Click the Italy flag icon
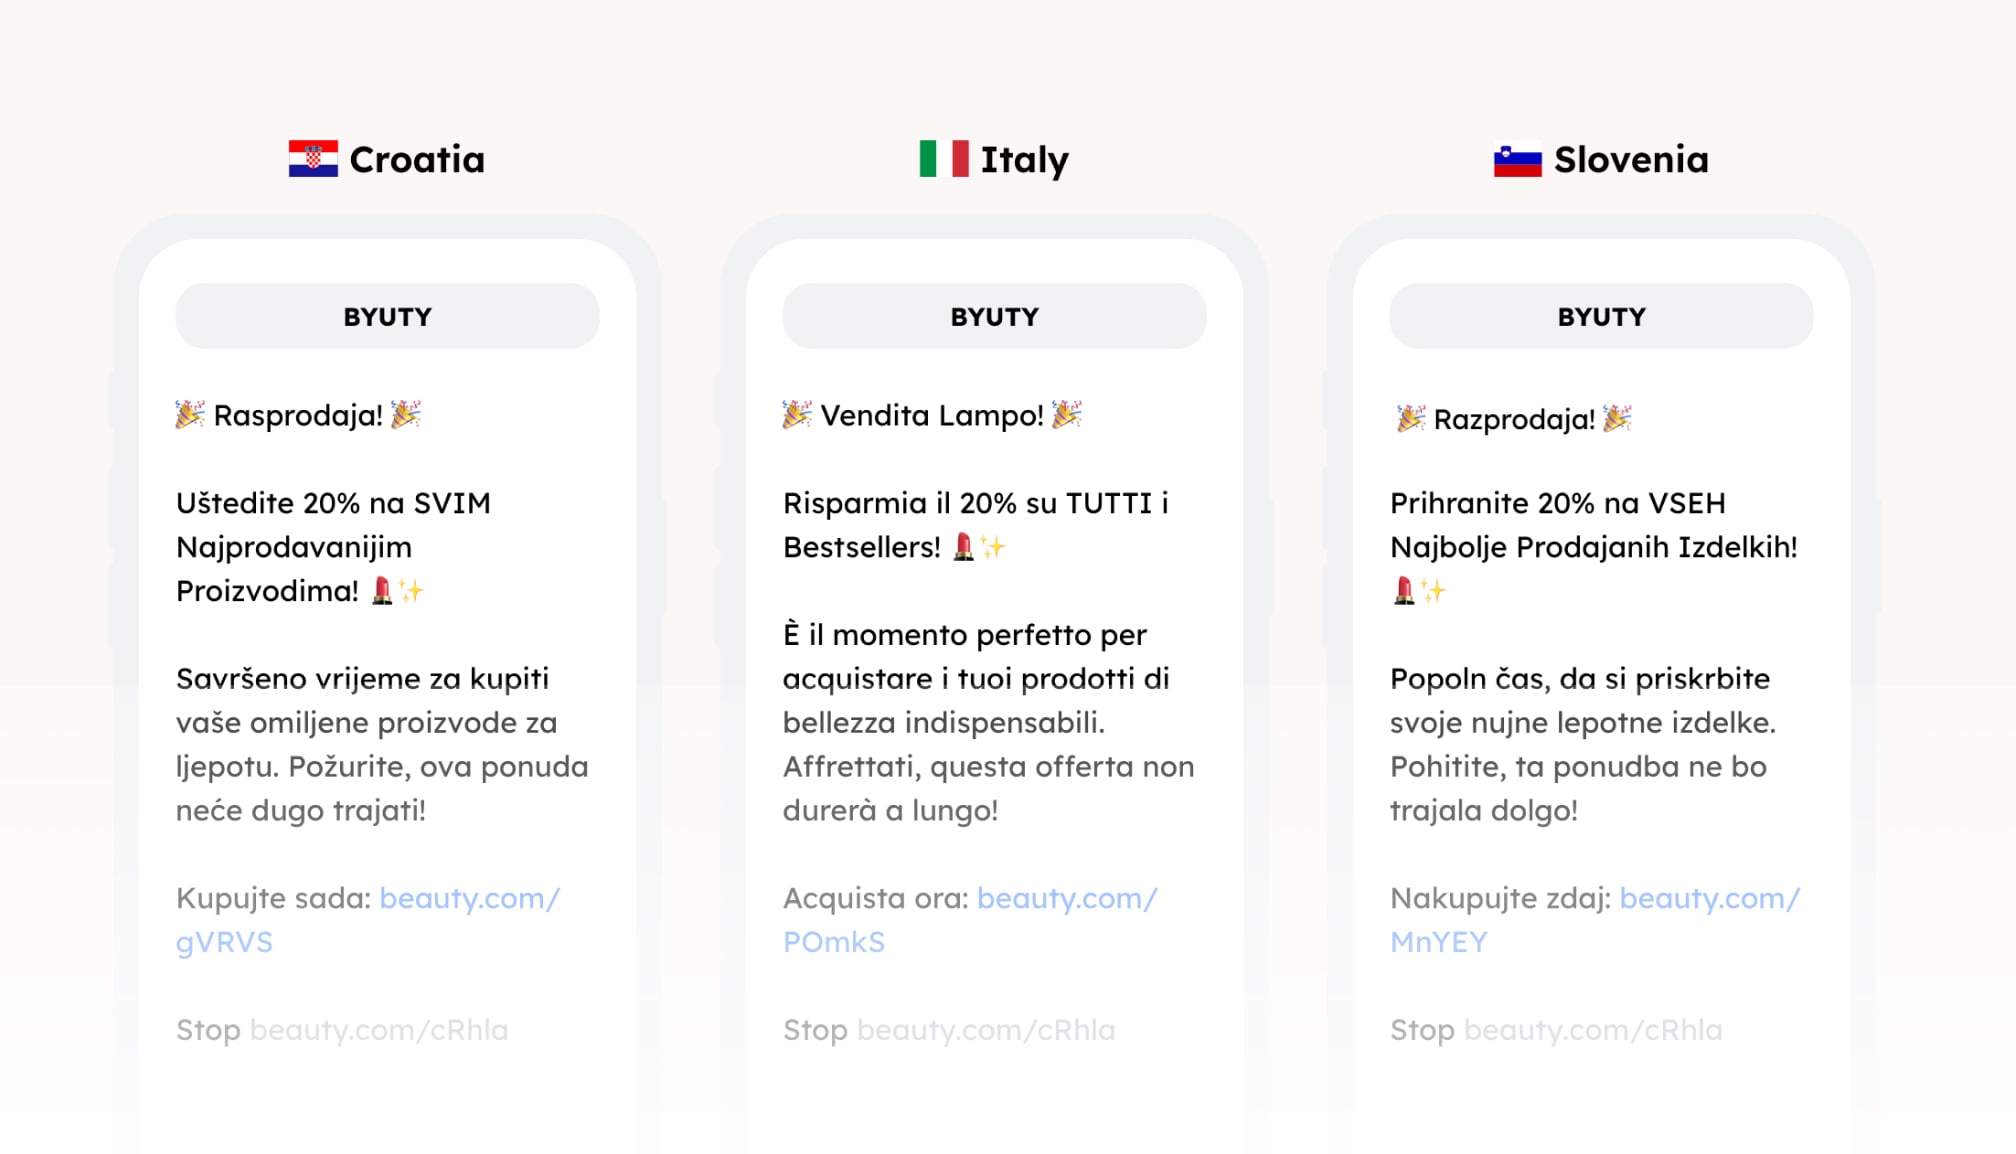This screenshot has height=1154, width=2016. [x=944, y=159]
